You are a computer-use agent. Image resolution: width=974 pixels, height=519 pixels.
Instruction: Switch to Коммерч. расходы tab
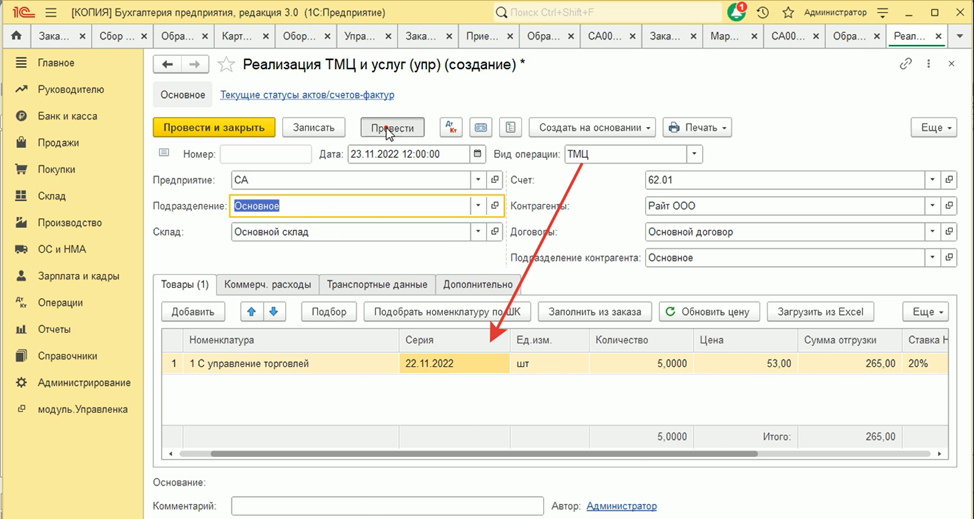[268, 284]
